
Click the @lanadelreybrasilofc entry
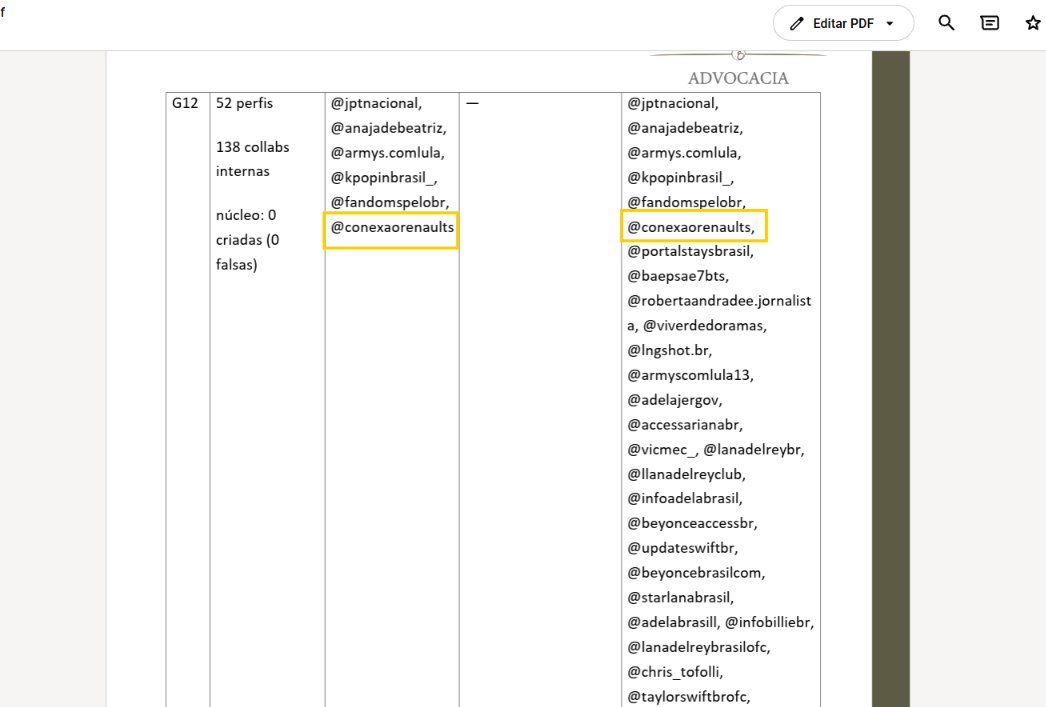click(698, 646)
